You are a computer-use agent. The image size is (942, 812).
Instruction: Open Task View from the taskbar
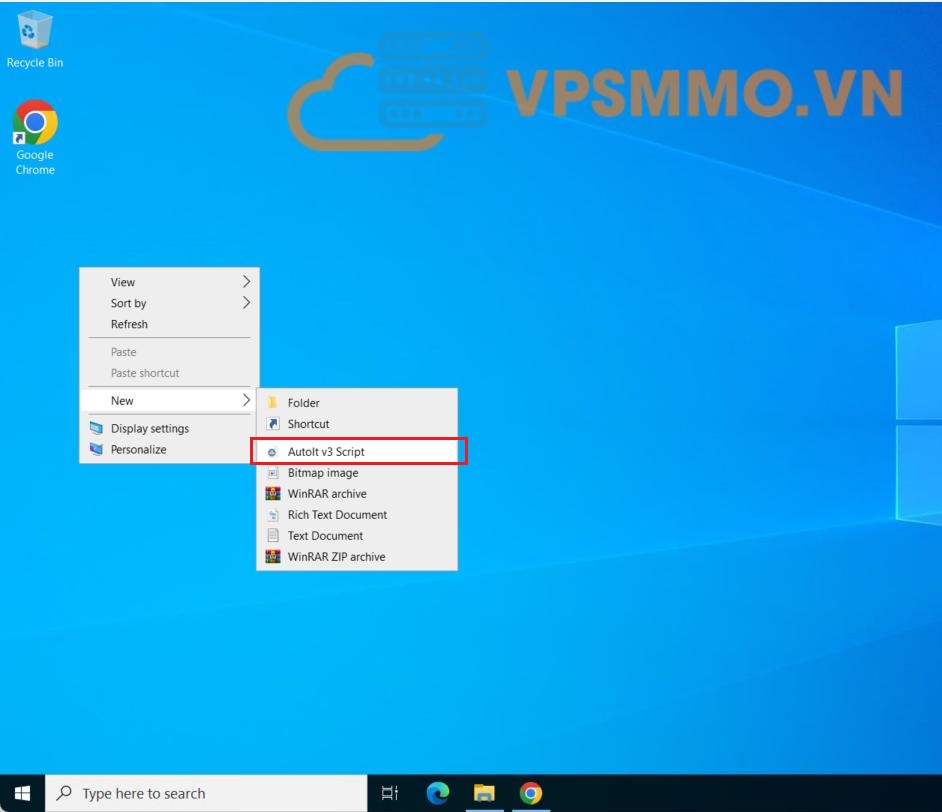point(390,793)
